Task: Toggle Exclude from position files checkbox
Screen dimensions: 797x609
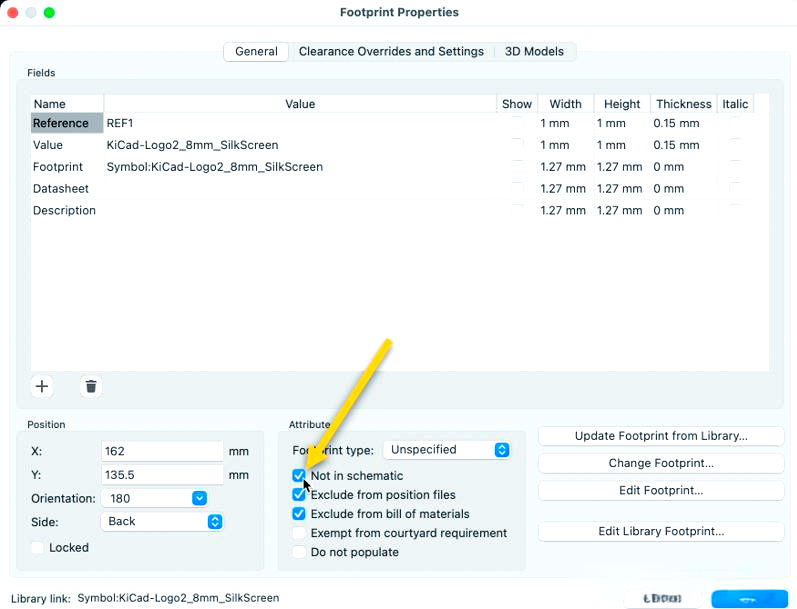Action: coord(299,495)
